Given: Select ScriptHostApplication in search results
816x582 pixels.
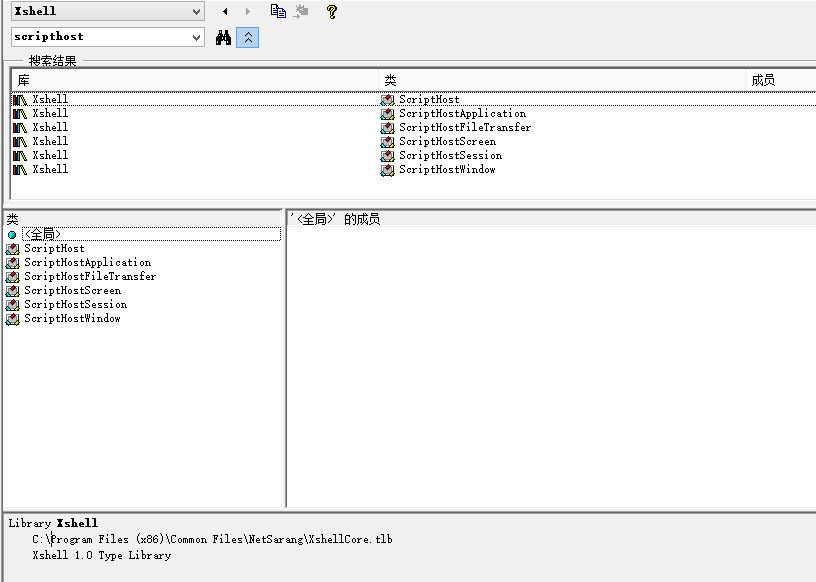Looking at the screenshot, I should pos(462,113).
